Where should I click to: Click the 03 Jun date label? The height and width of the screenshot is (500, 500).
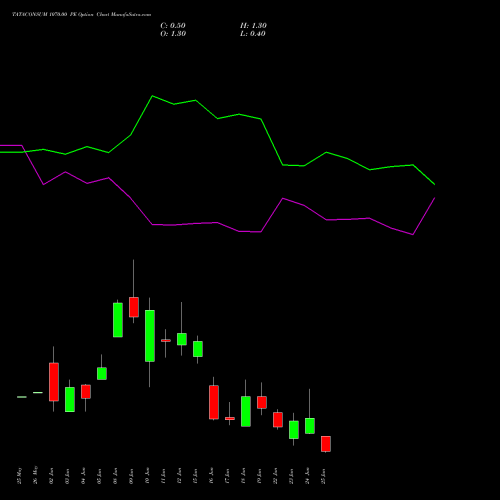pos(68,476)
